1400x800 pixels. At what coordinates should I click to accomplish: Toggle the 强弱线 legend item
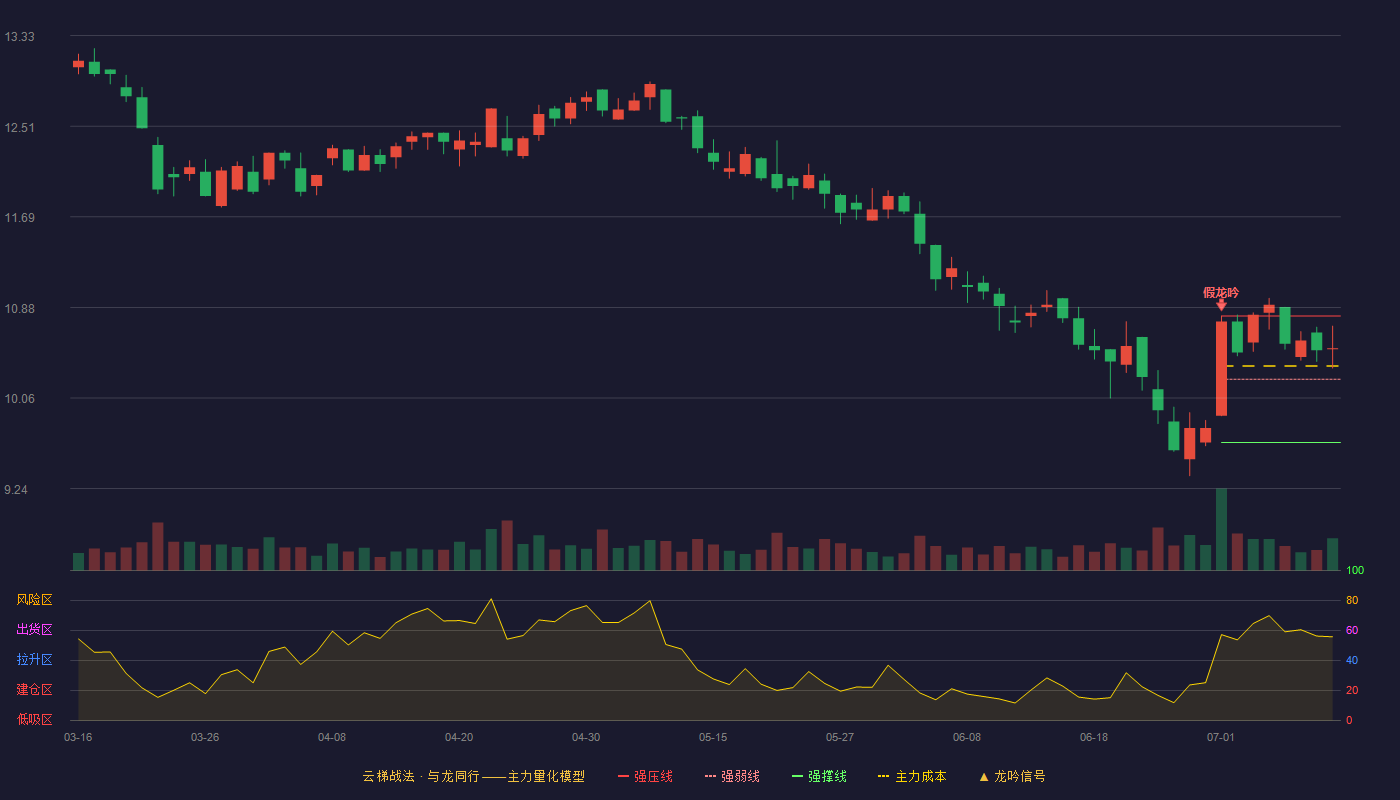[732, 776]
